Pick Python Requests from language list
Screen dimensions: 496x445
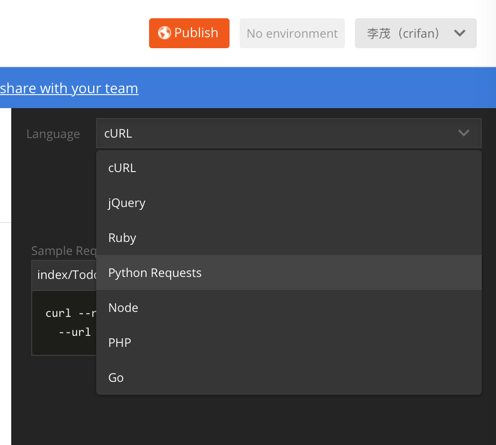click(289, 273)
